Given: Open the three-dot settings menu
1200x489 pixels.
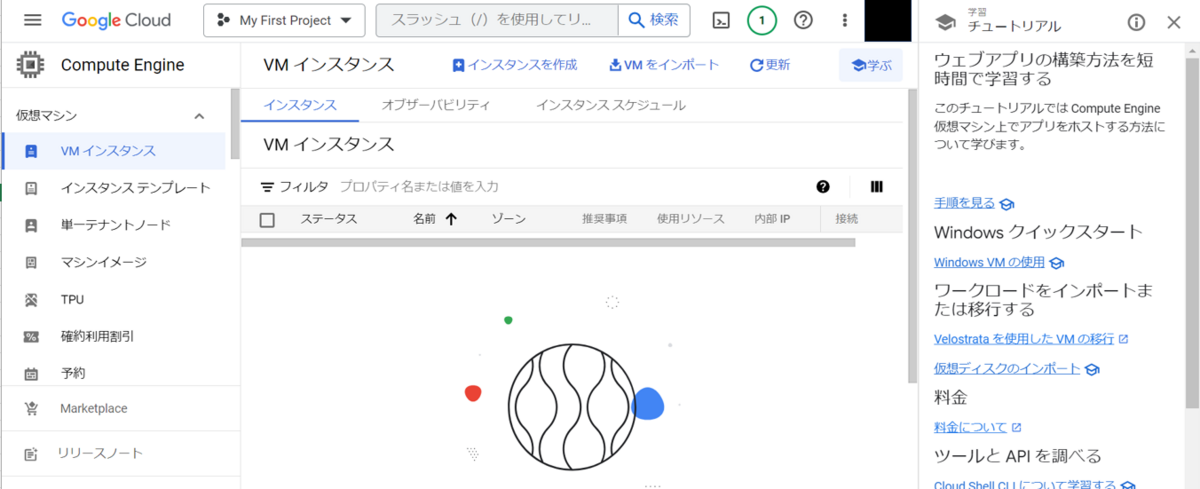Looking at the screenshot, I should click(845, 20).
